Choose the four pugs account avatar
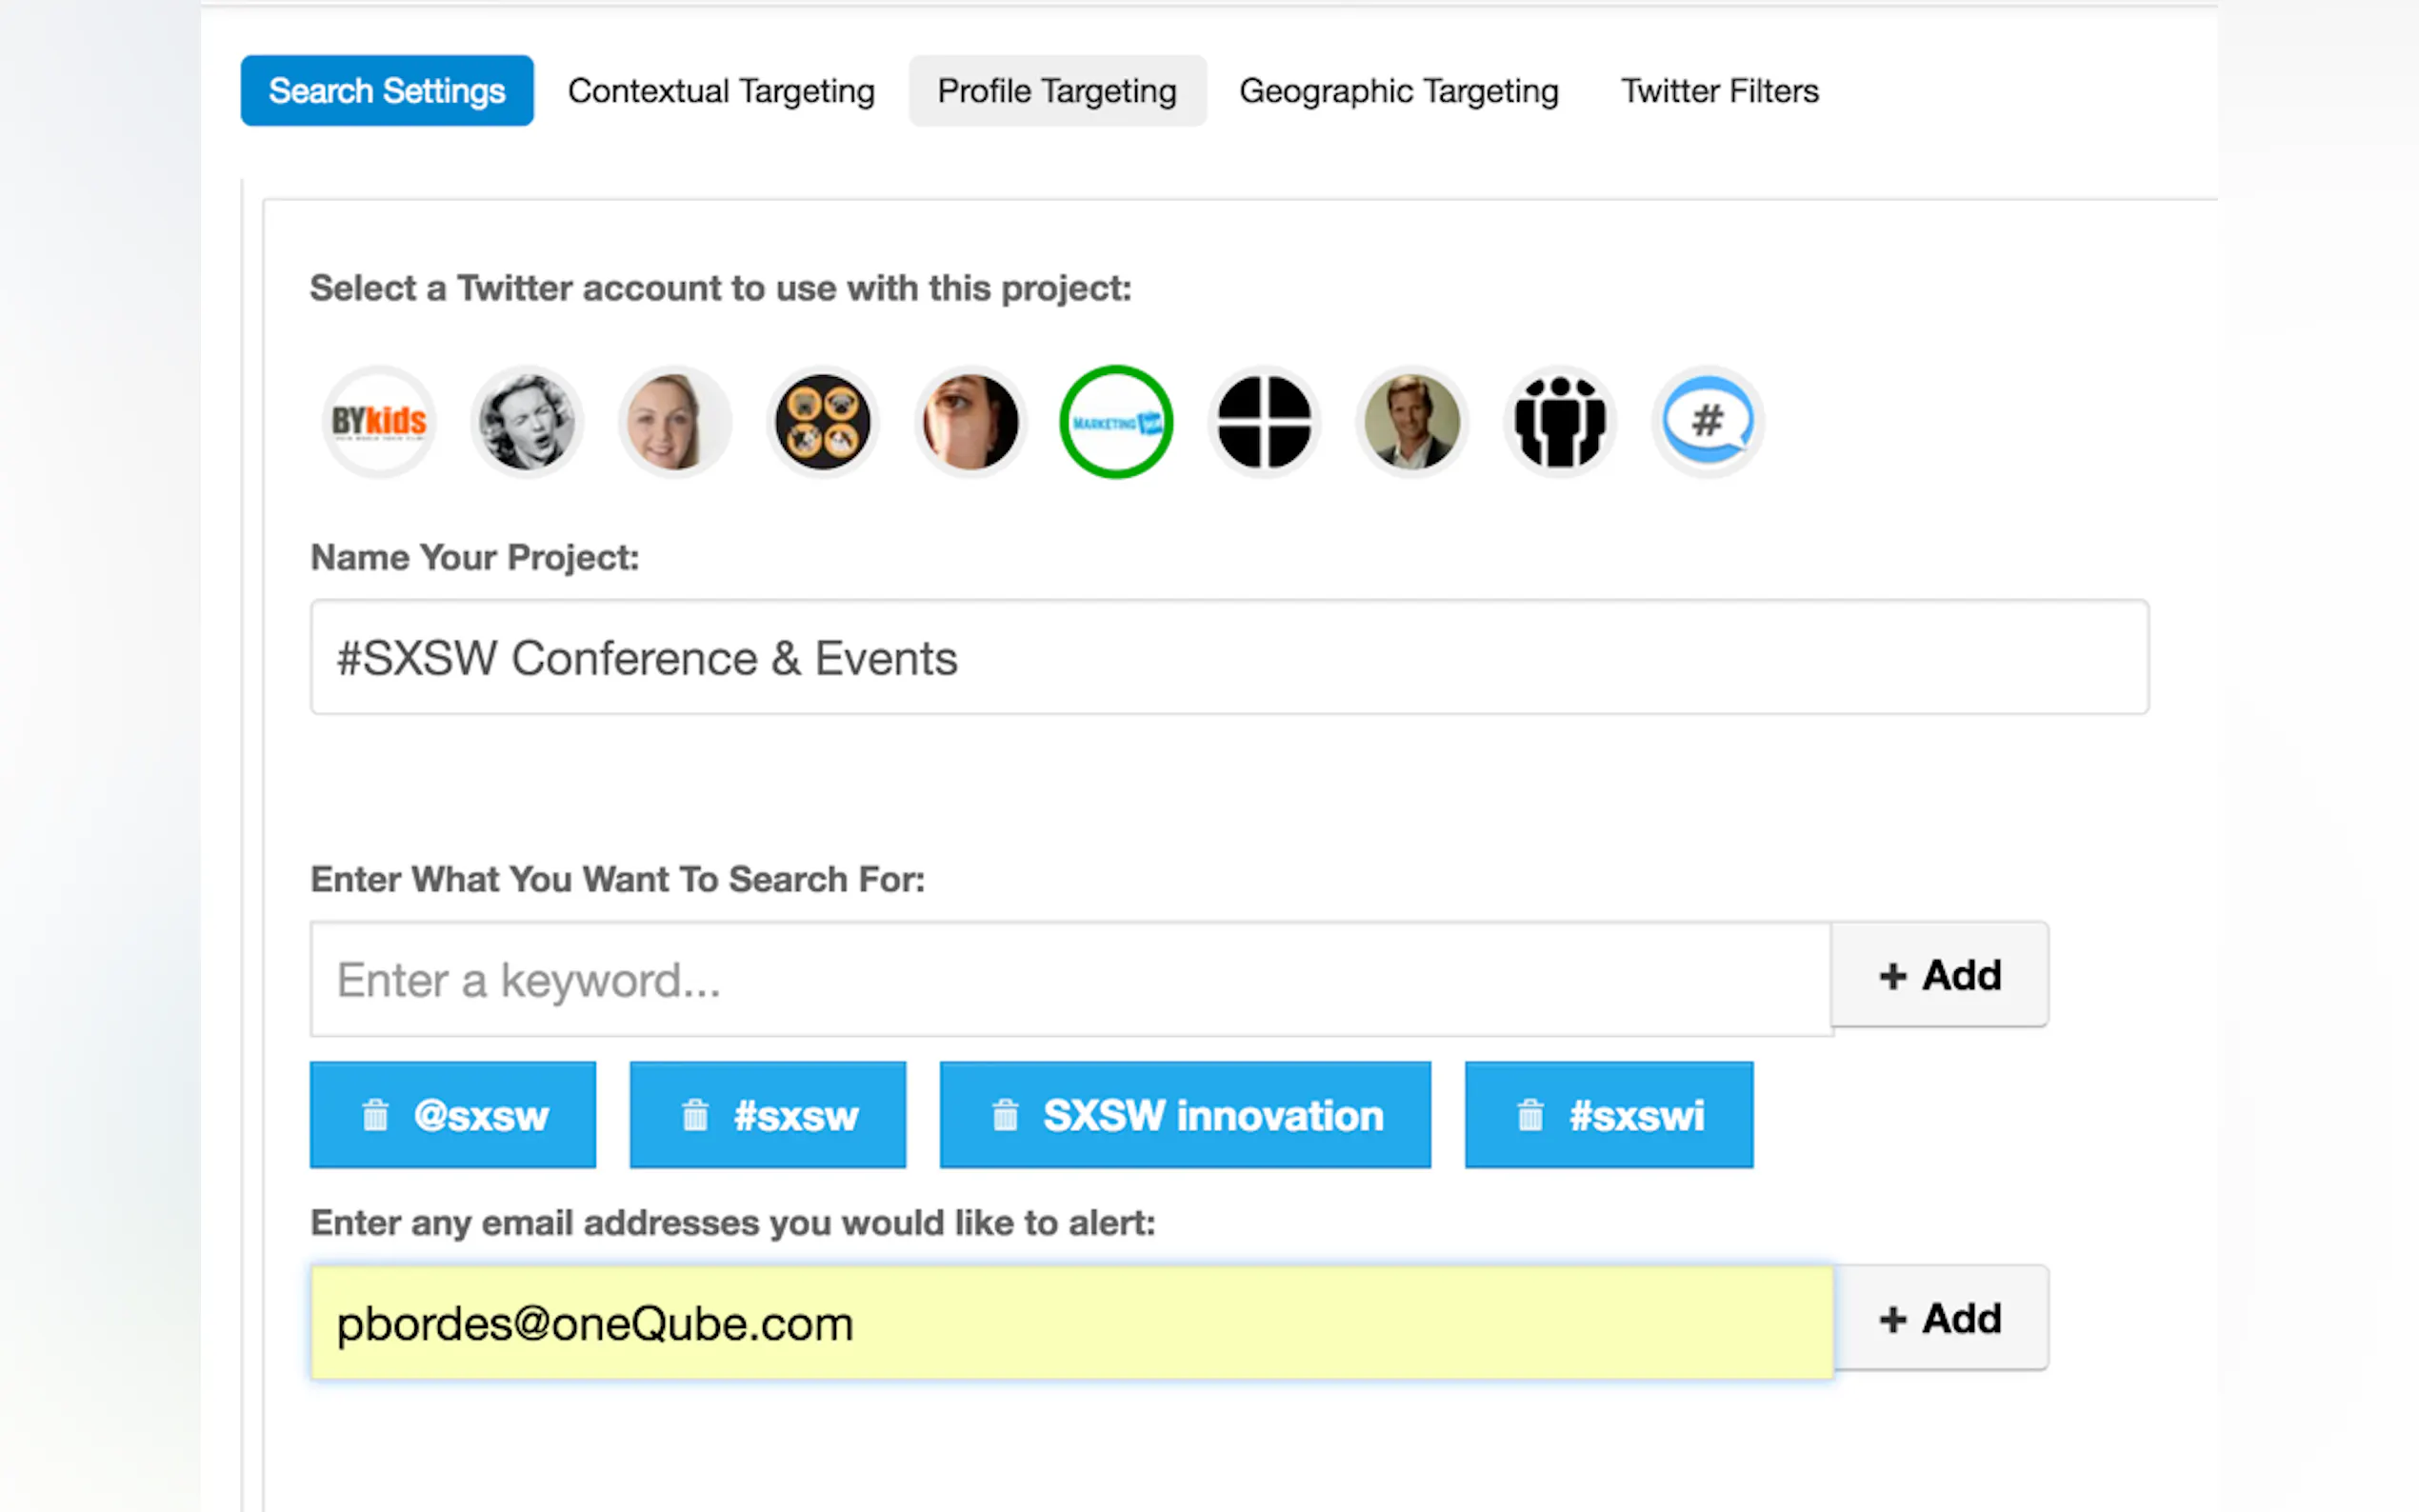 [822, 422]
